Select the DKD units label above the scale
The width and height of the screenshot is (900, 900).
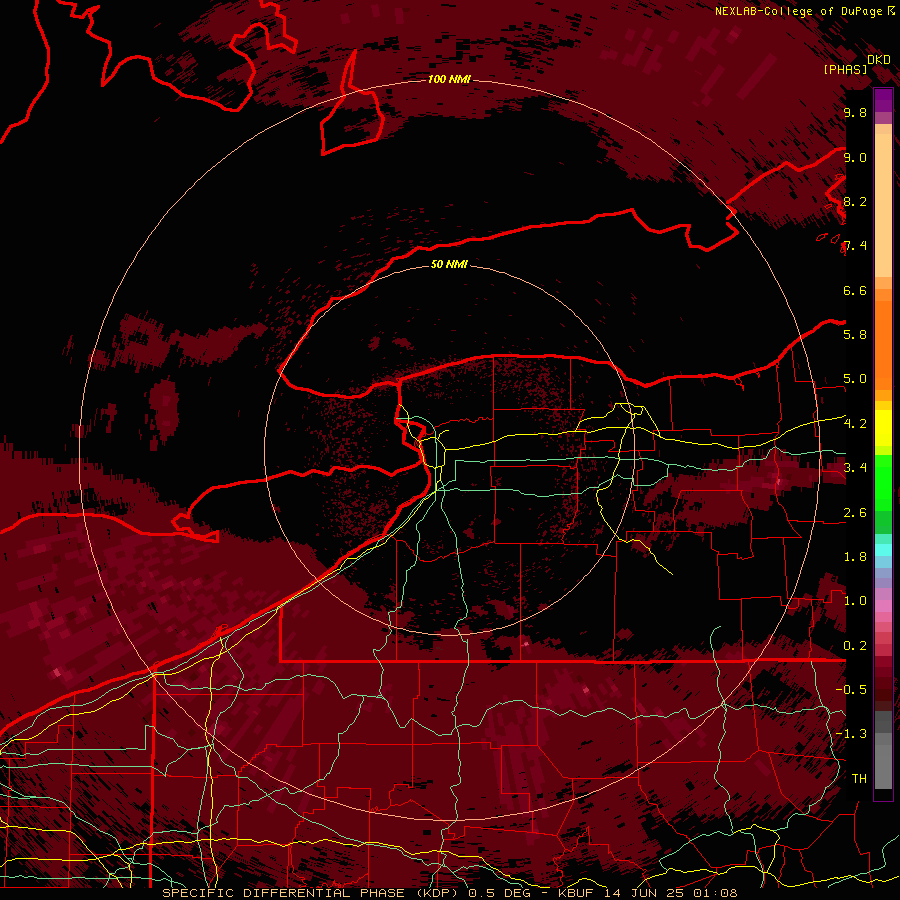(879, 60)
